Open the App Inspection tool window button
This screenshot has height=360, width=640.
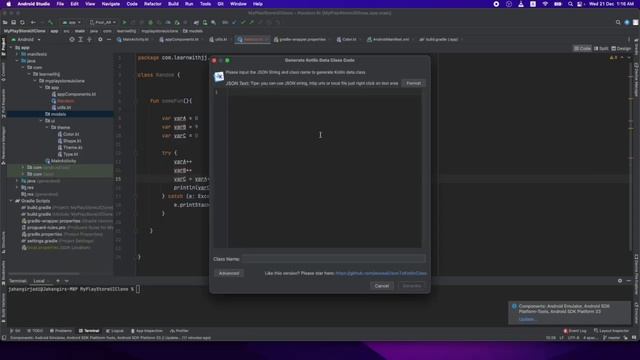[147, 331]
